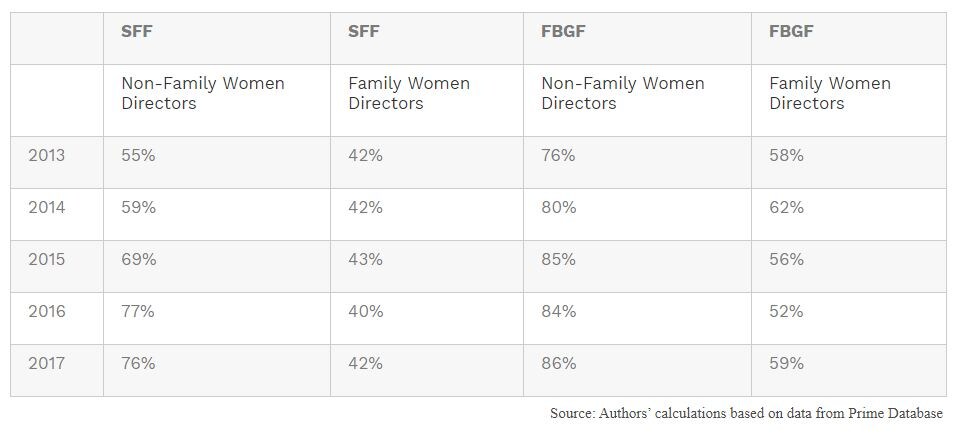Select the 85% value cell

coord(558,260)
